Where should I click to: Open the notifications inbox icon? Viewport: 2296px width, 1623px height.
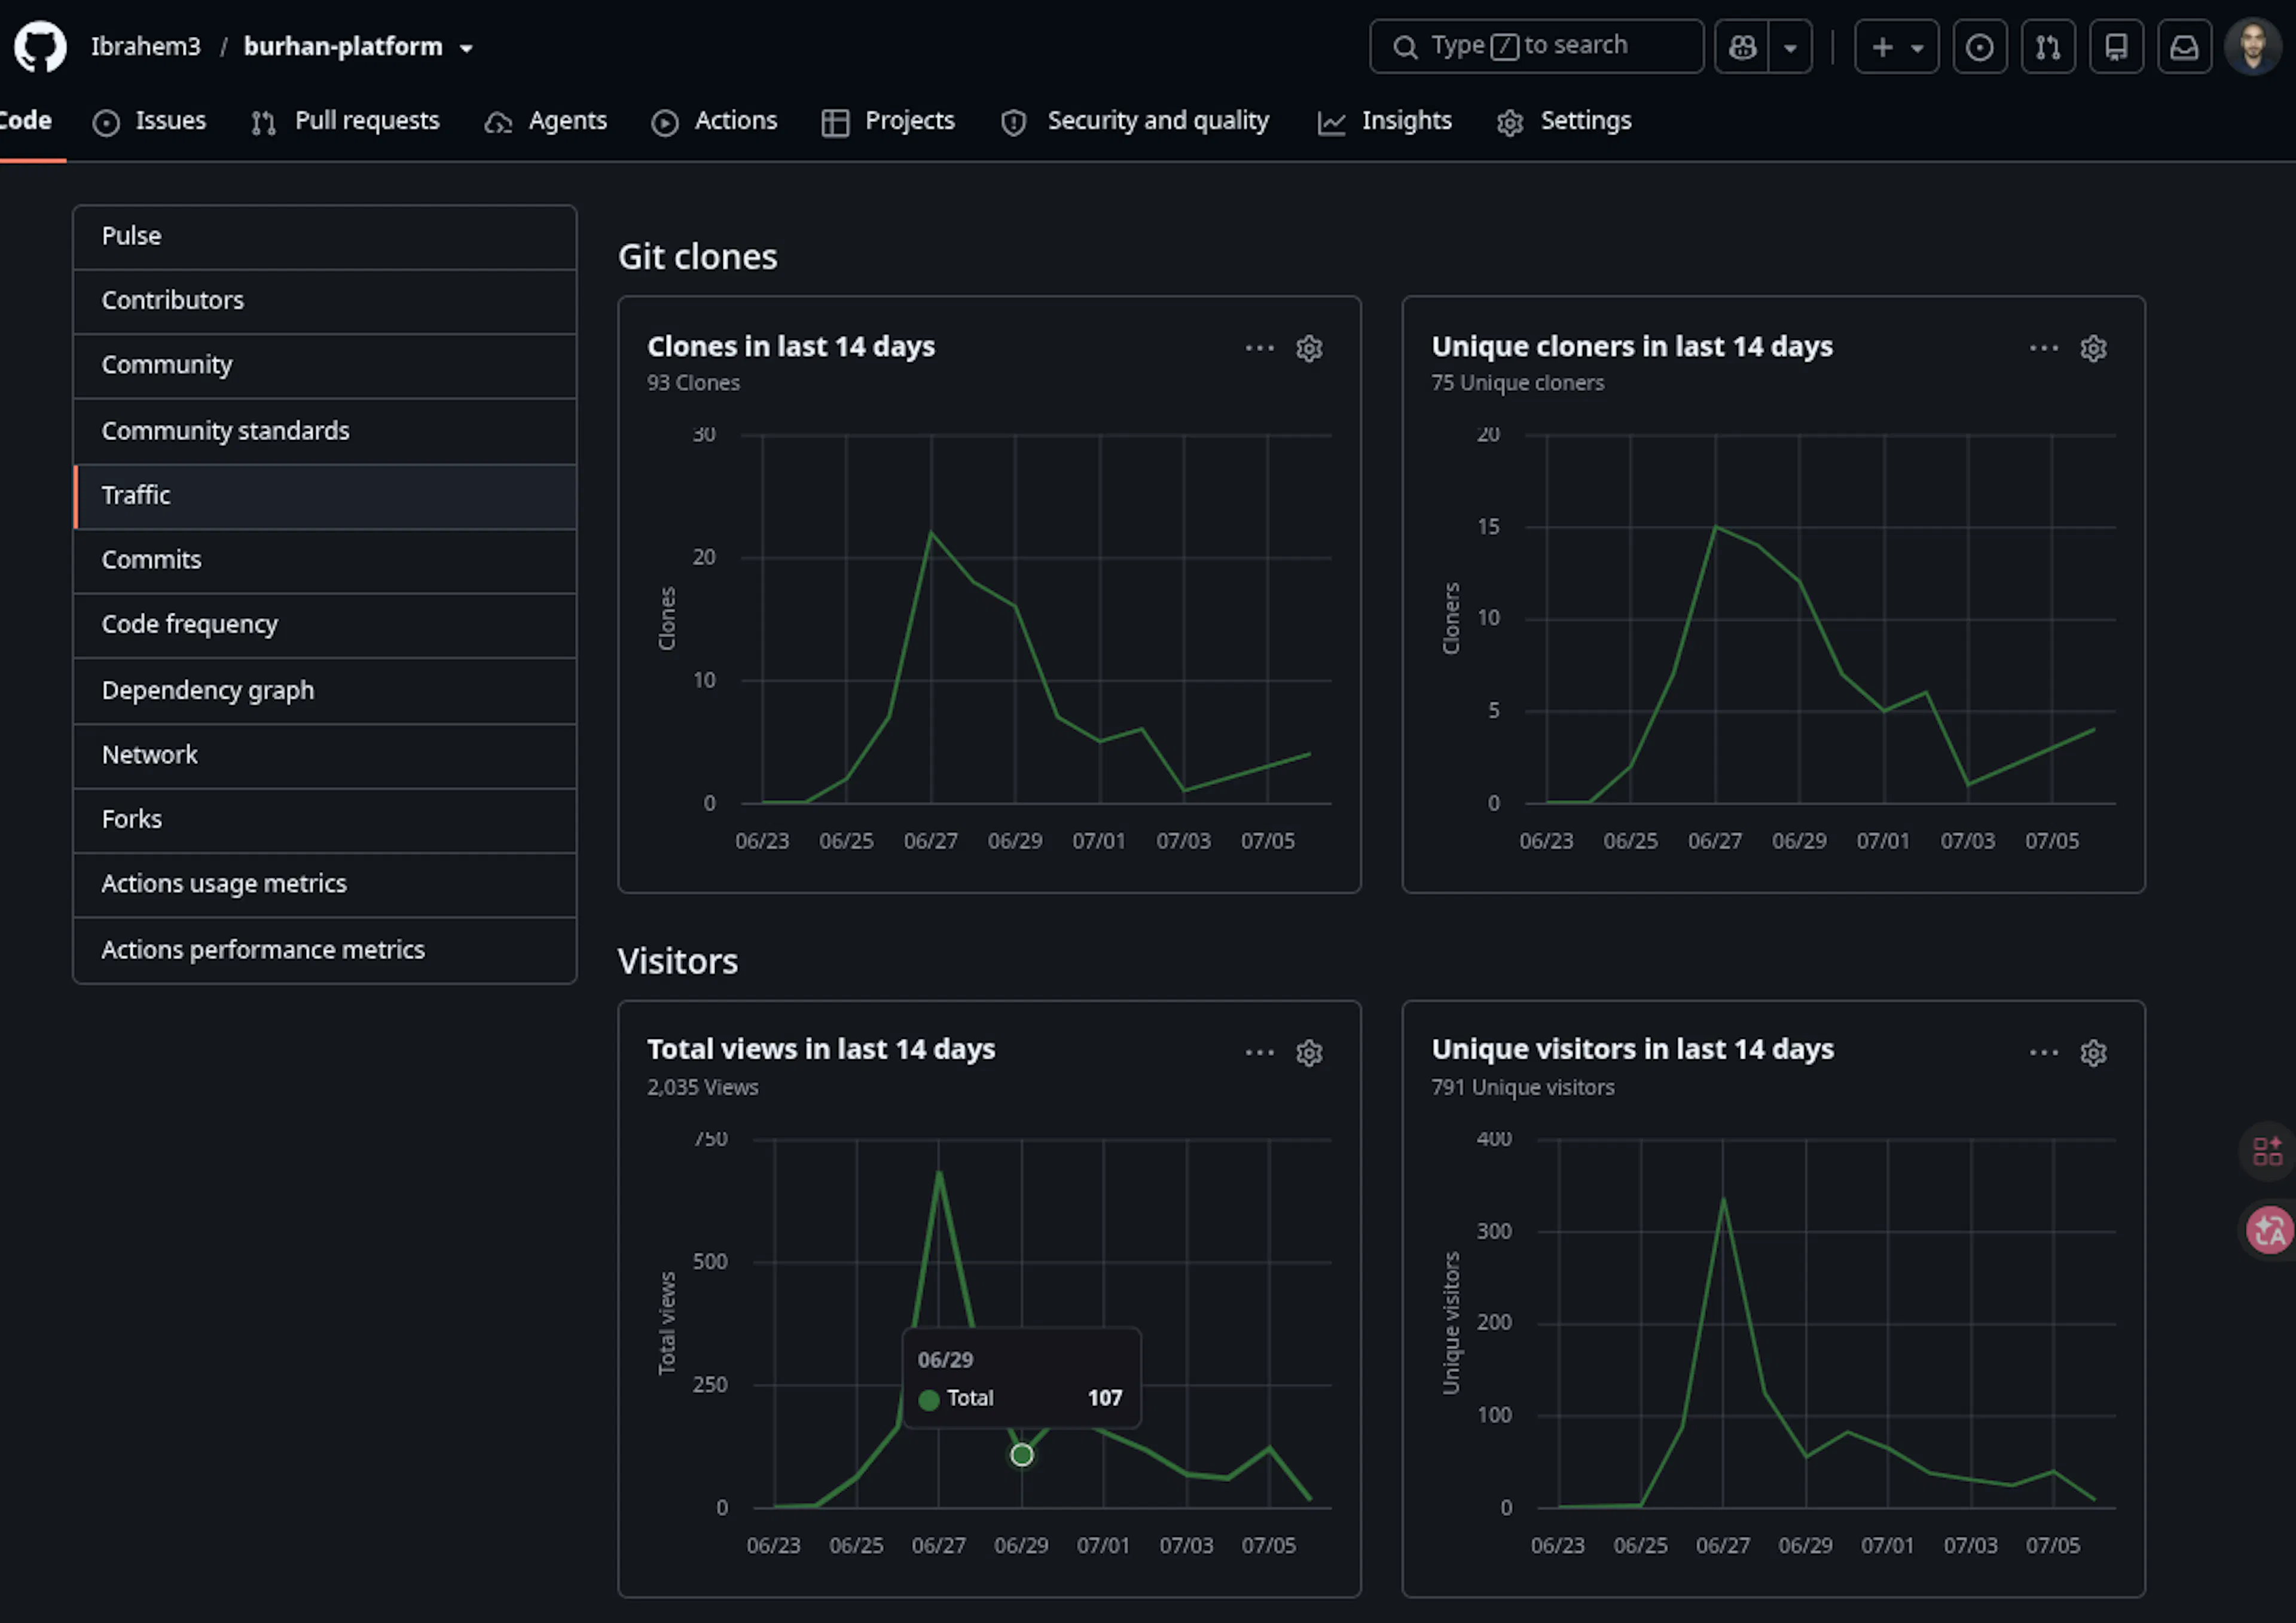coord(2184,47)
